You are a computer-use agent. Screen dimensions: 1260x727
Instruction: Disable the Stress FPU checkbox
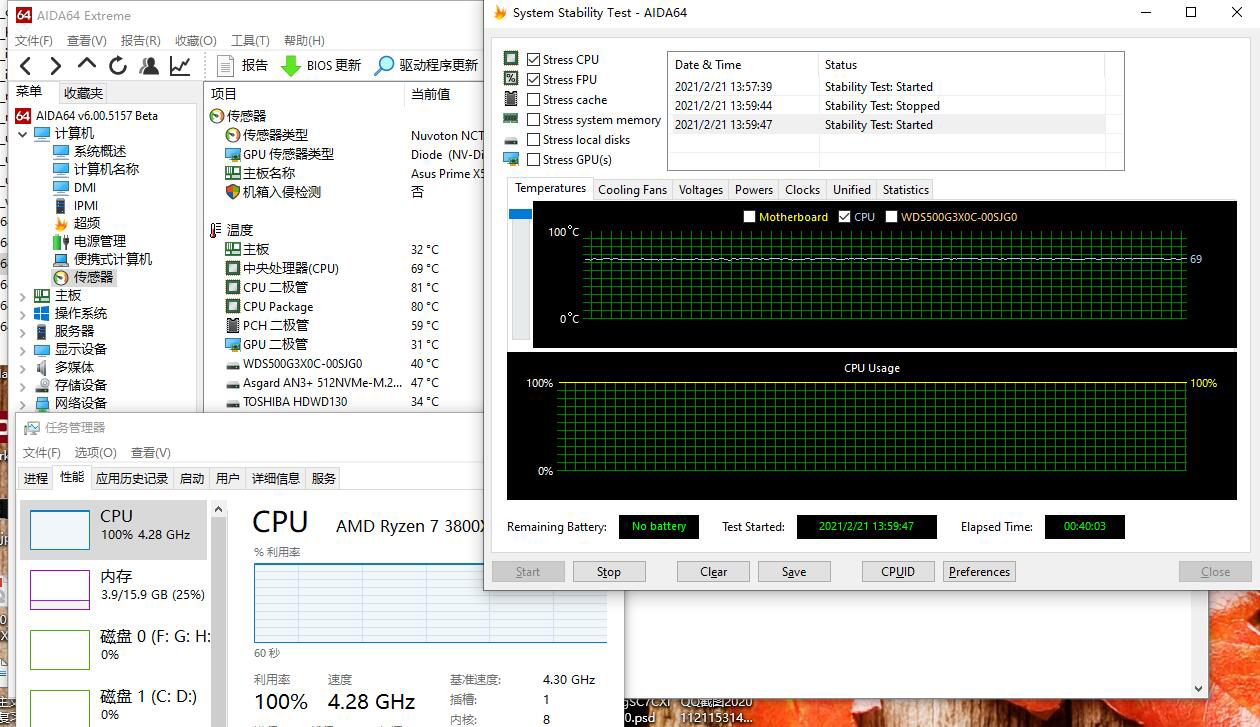tap(534, 79)
